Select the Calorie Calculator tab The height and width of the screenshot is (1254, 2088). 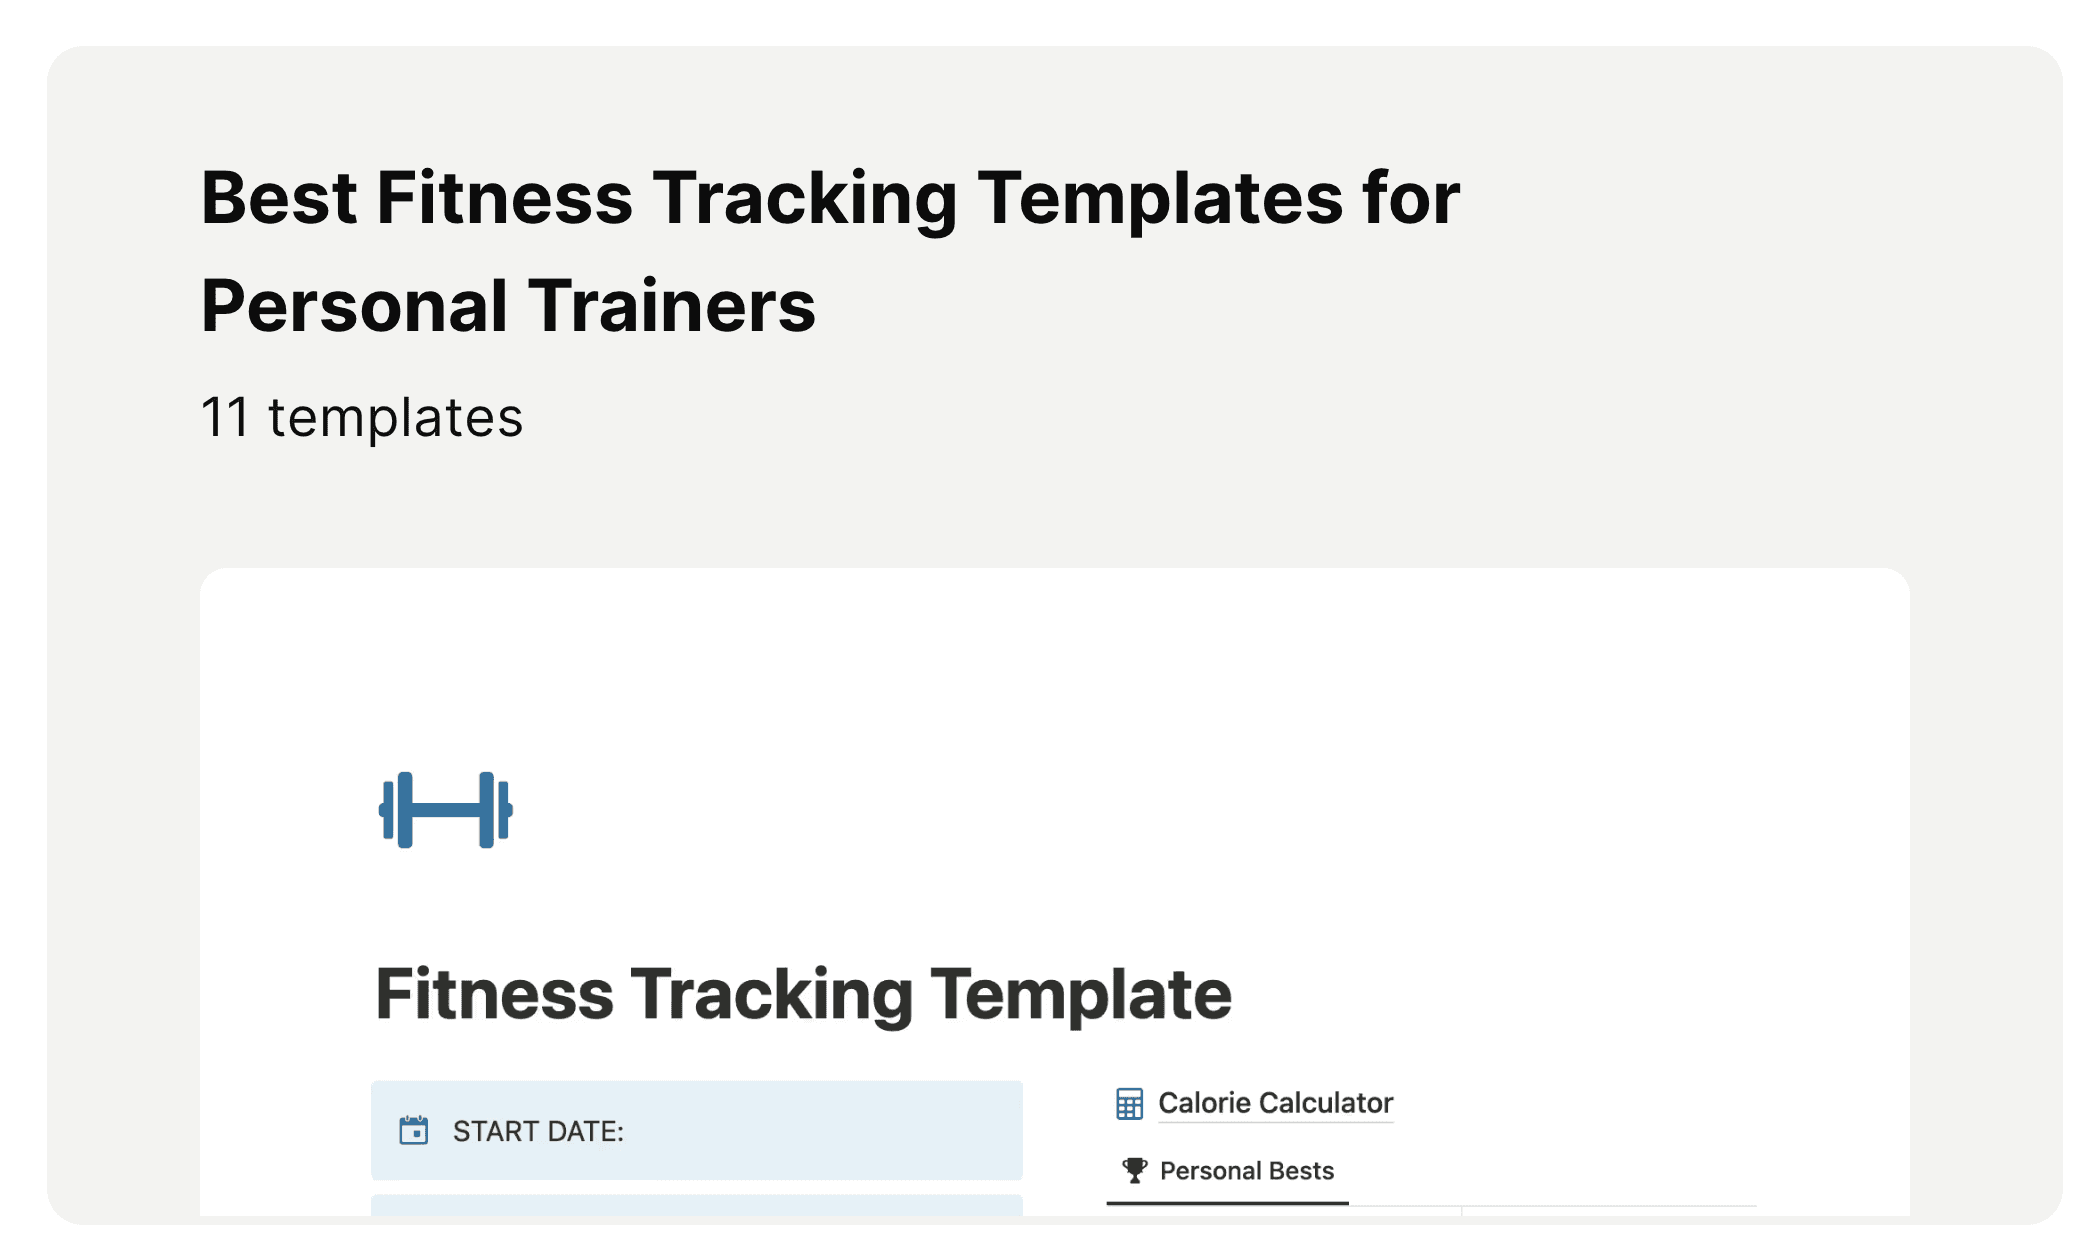1274,1103
